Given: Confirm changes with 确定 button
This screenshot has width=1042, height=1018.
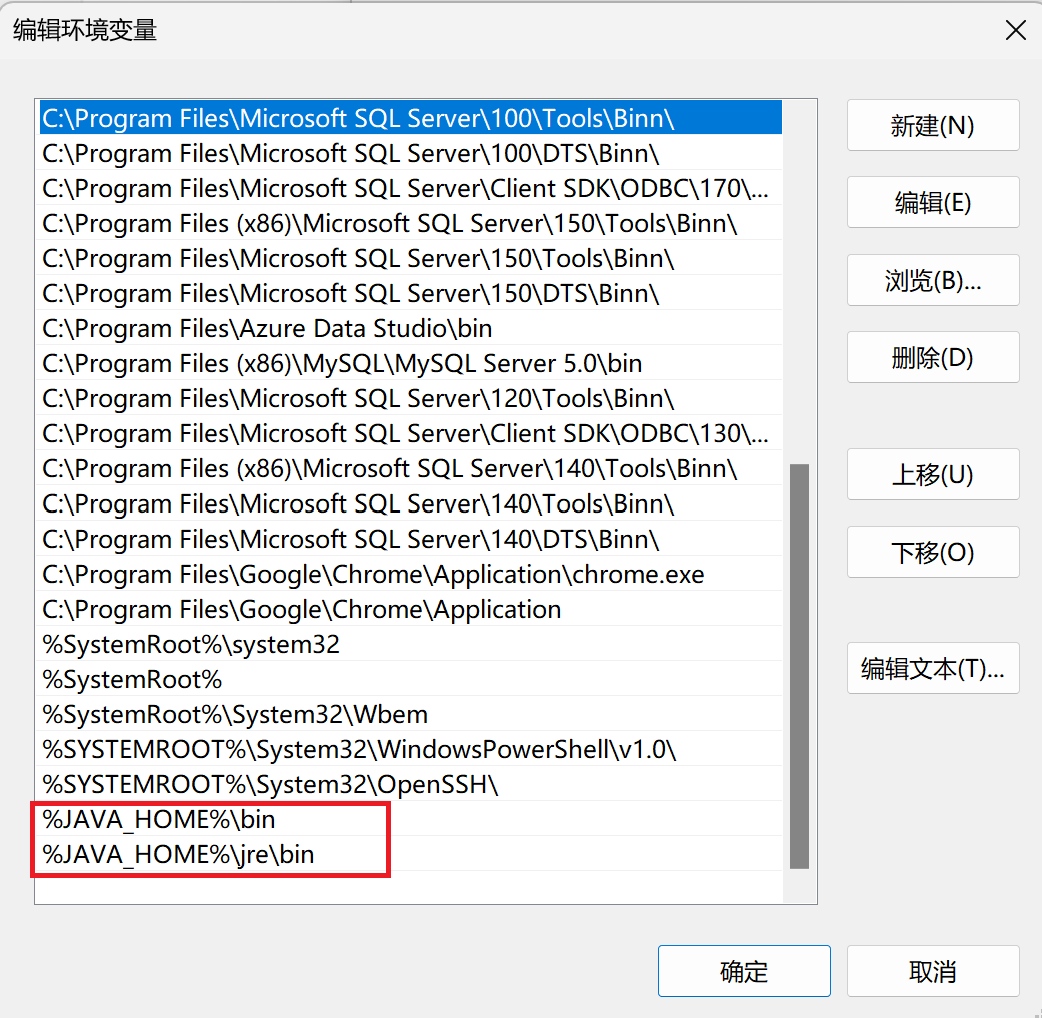Looking at the screenshot, I should tap(744, 971).
